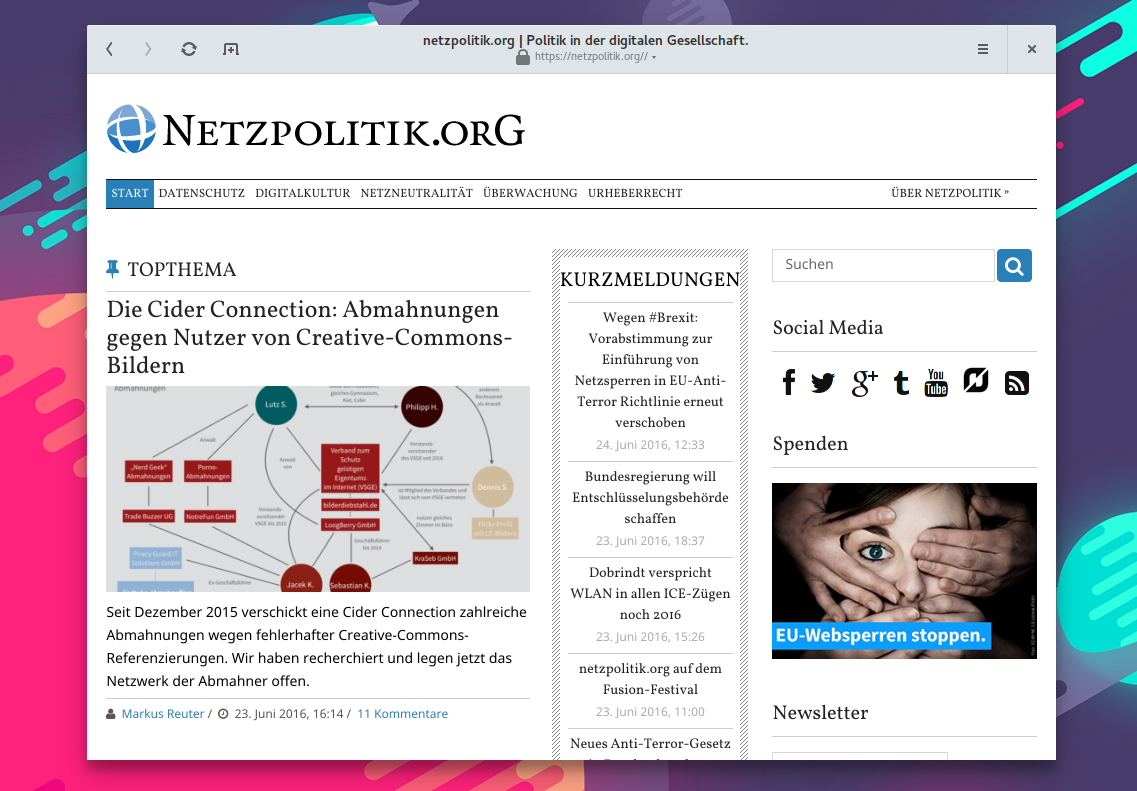1137x791 pixels.
Task: Open the URHEBERRECHT menu item
Action: pos(635,194)
